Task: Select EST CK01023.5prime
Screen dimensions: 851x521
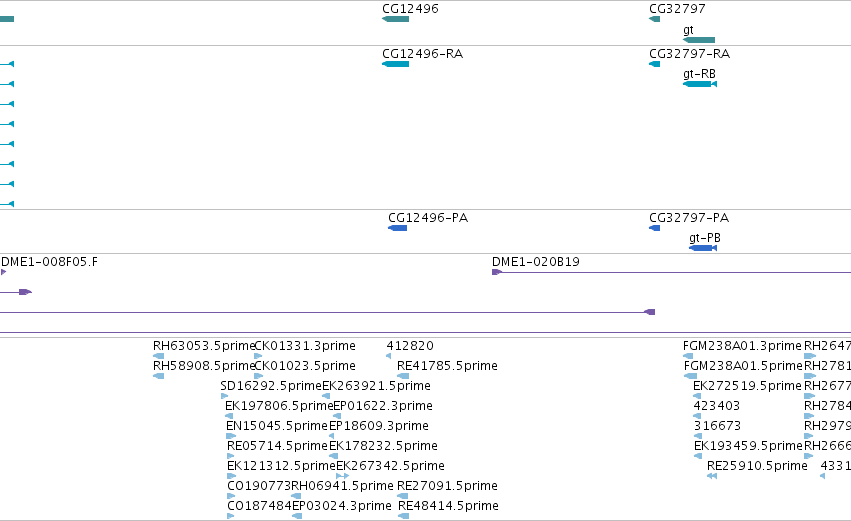Action: point(305,366)
